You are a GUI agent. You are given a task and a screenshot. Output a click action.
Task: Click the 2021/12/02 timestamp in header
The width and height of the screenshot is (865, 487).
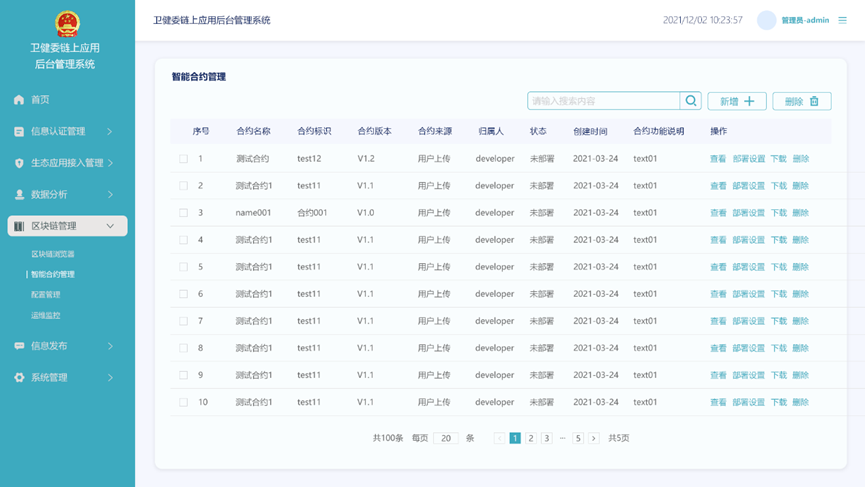coord(702,20)
